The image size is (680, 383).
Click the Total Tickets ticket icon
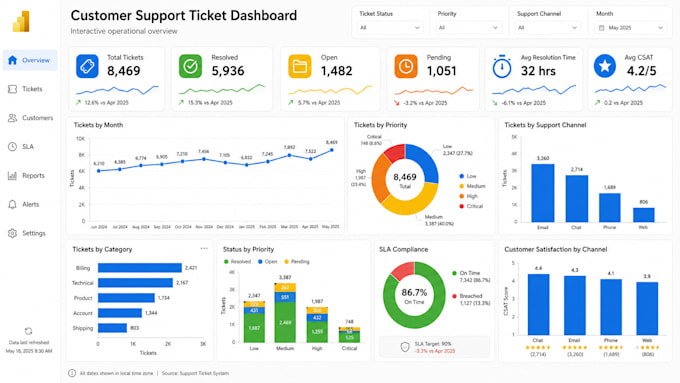[x=87, y=66]
